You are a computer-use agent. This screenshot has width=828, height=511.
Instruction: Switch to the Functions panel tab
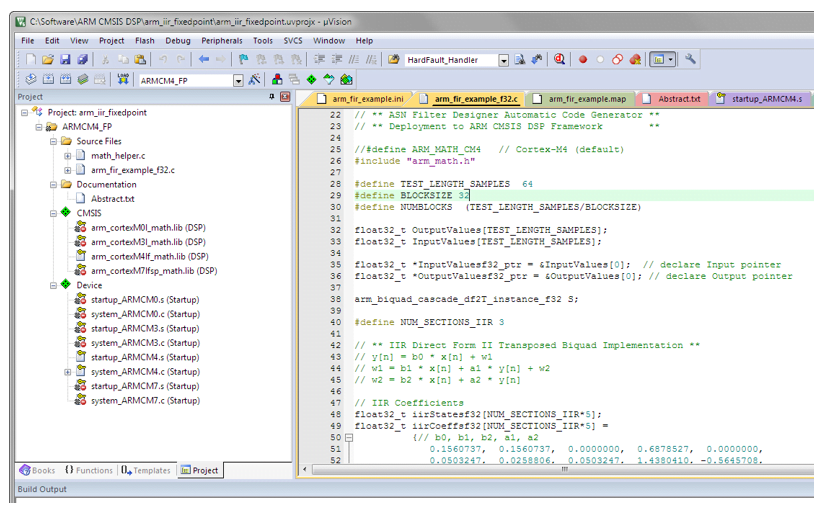(89, 470)
